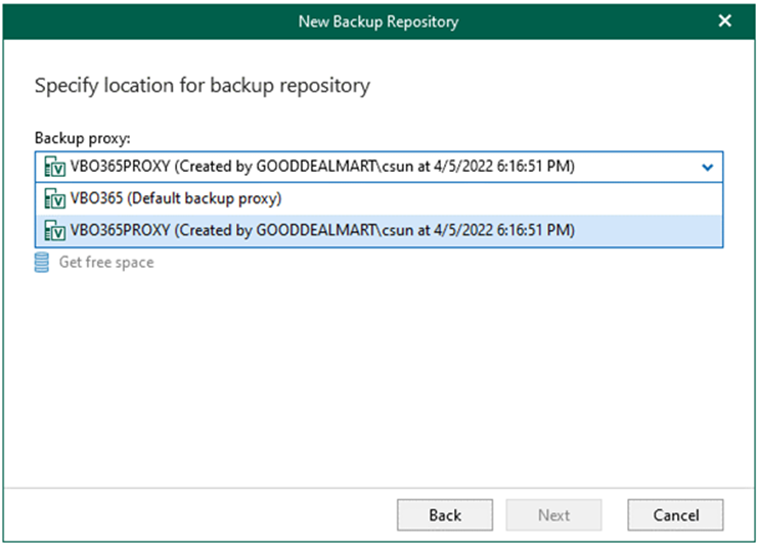Viewport: 757px width, 545px height.
Task: Choose VBO365PROXY entry in dropdown list
Action: (379, 231)
